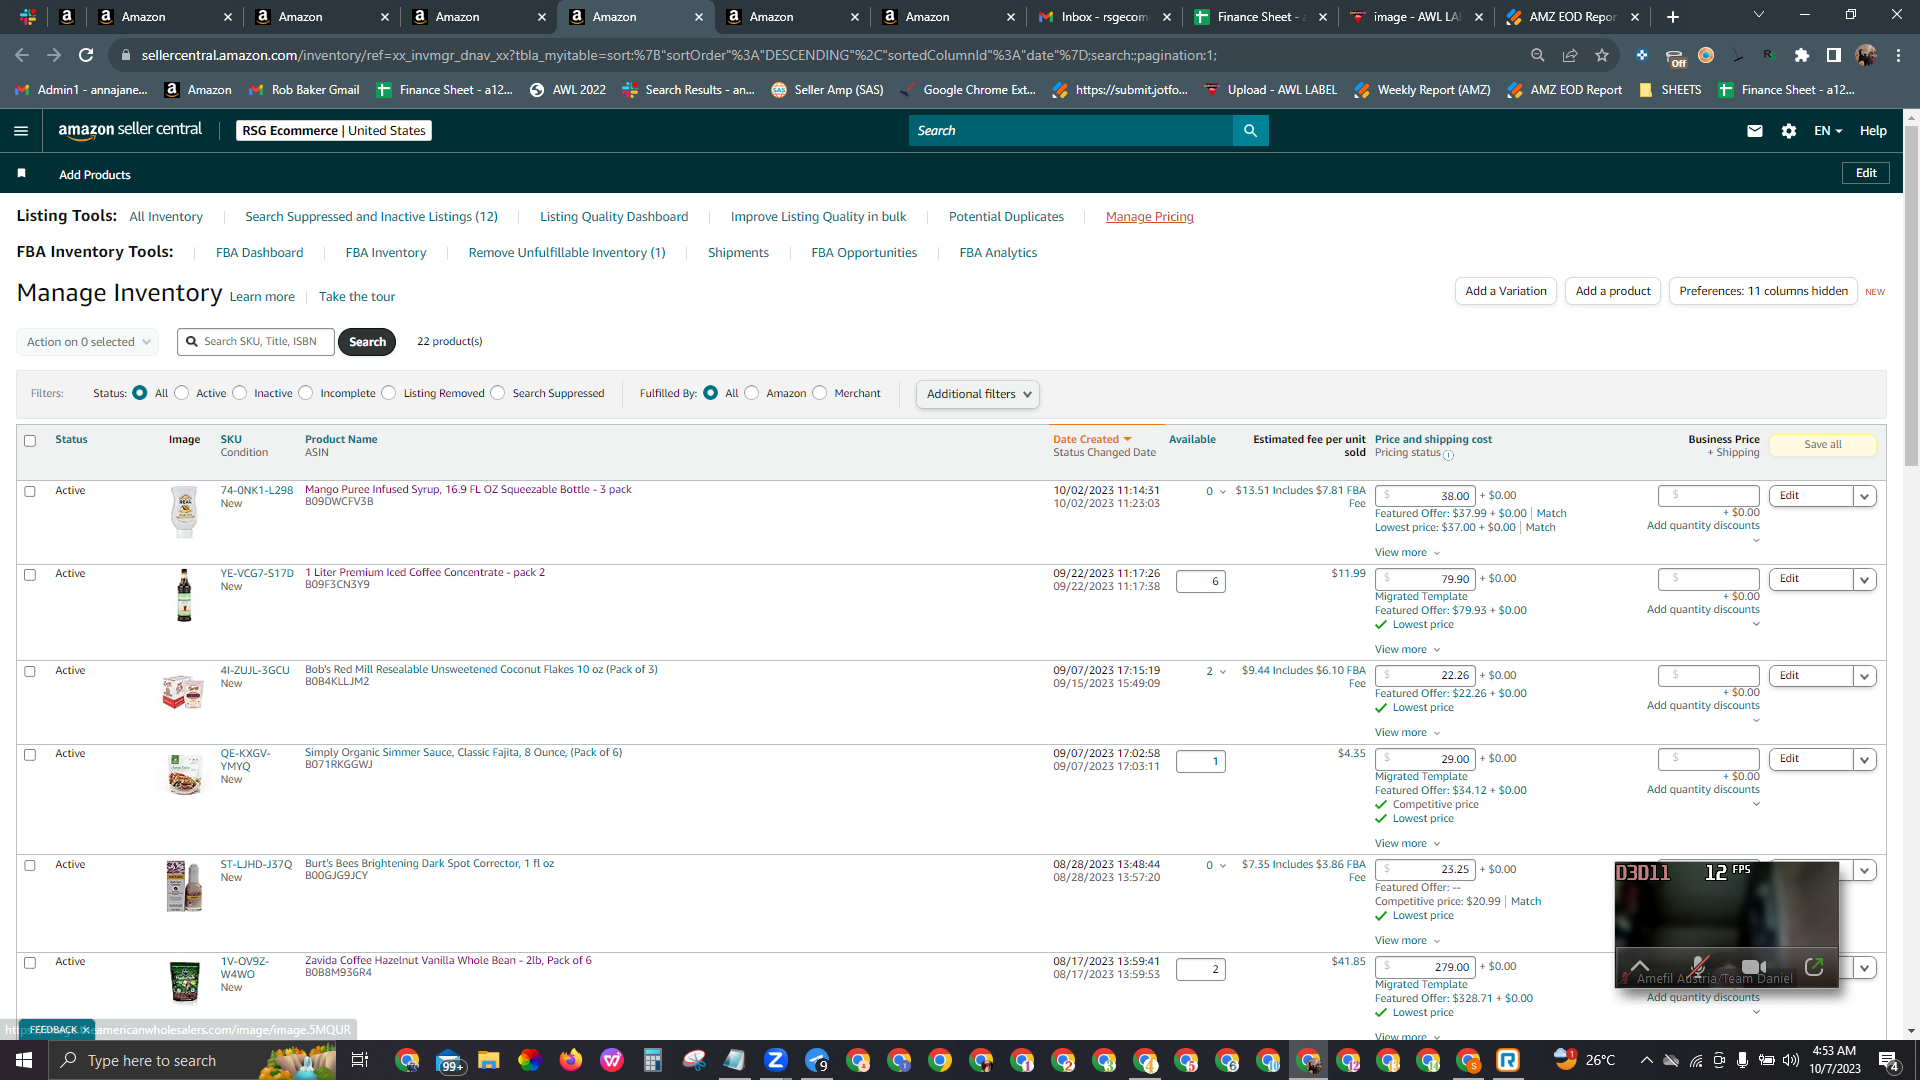Open Mango Puree product image thumbnail
Viewport: 1920px width, 1080px height.
click(184, 511)
